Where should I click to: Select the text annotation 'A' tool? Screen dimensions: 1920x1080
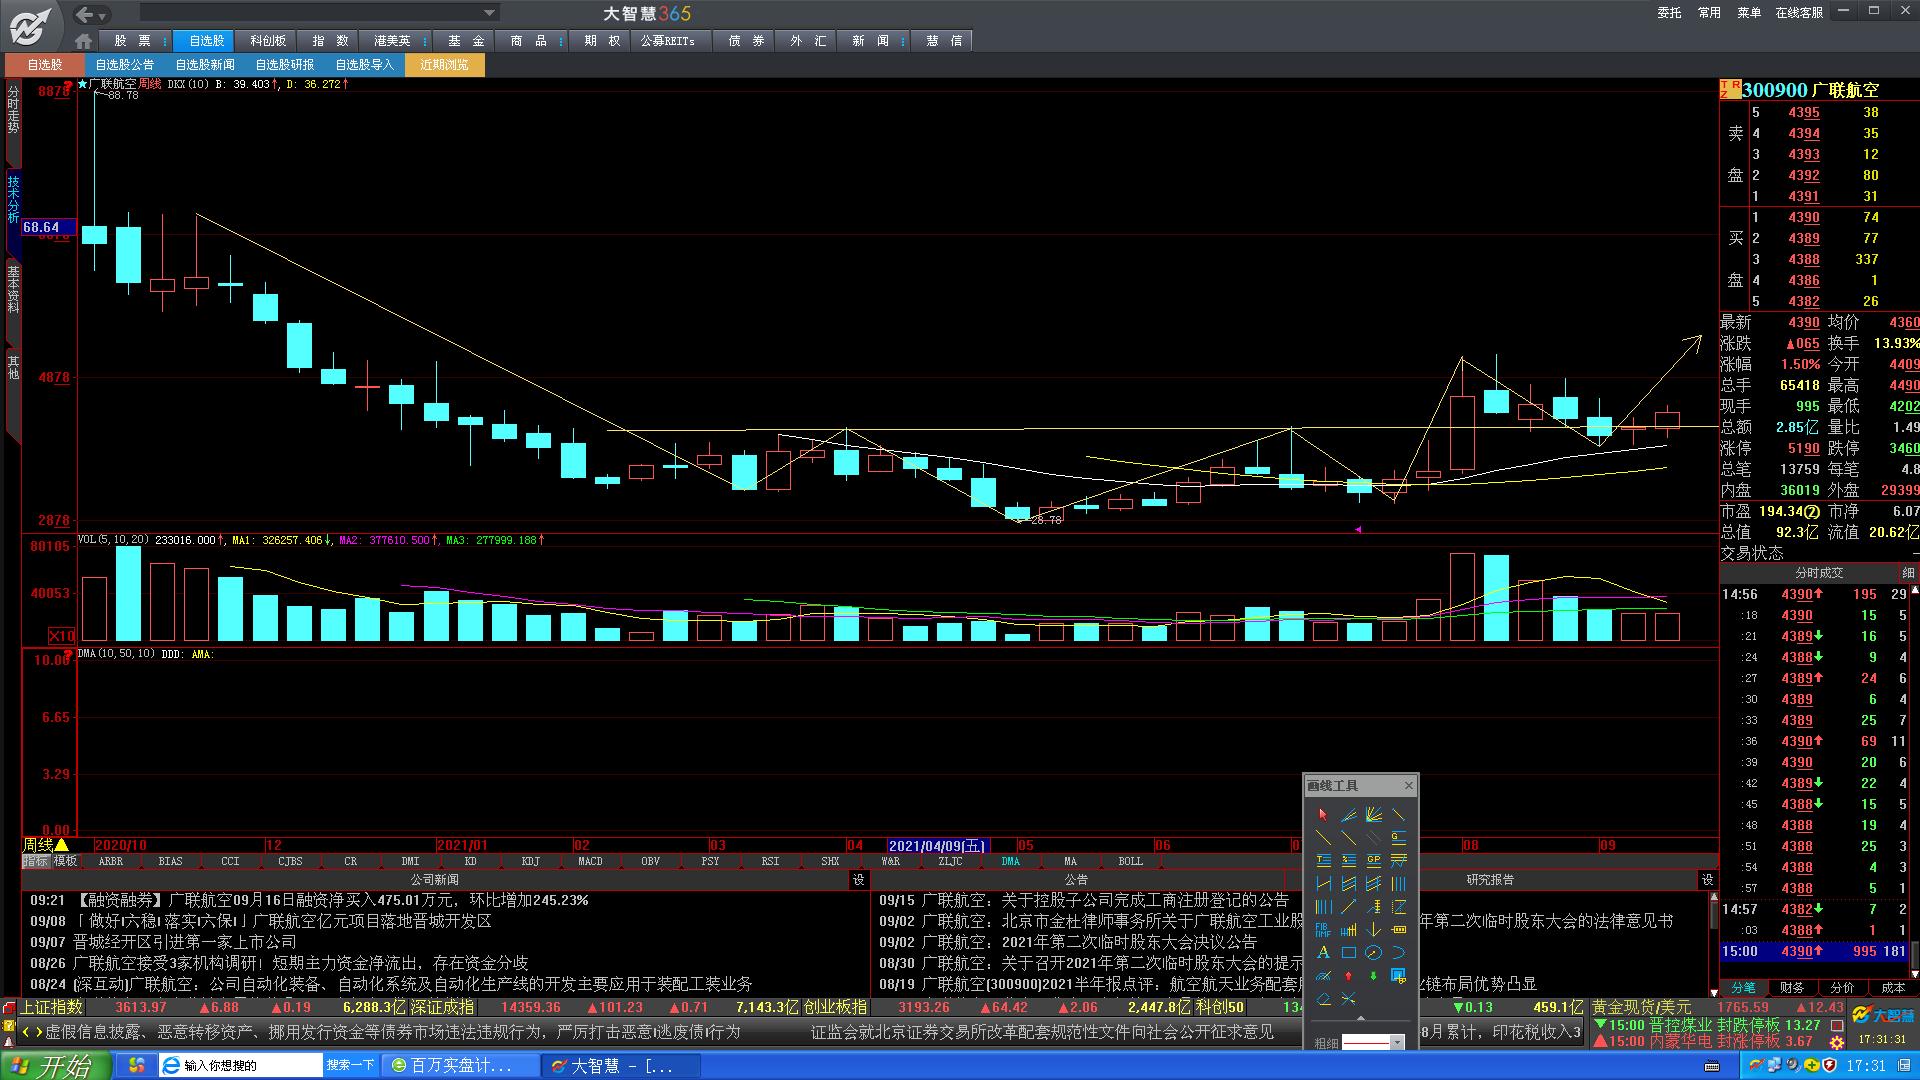[x=1323, y=952]
